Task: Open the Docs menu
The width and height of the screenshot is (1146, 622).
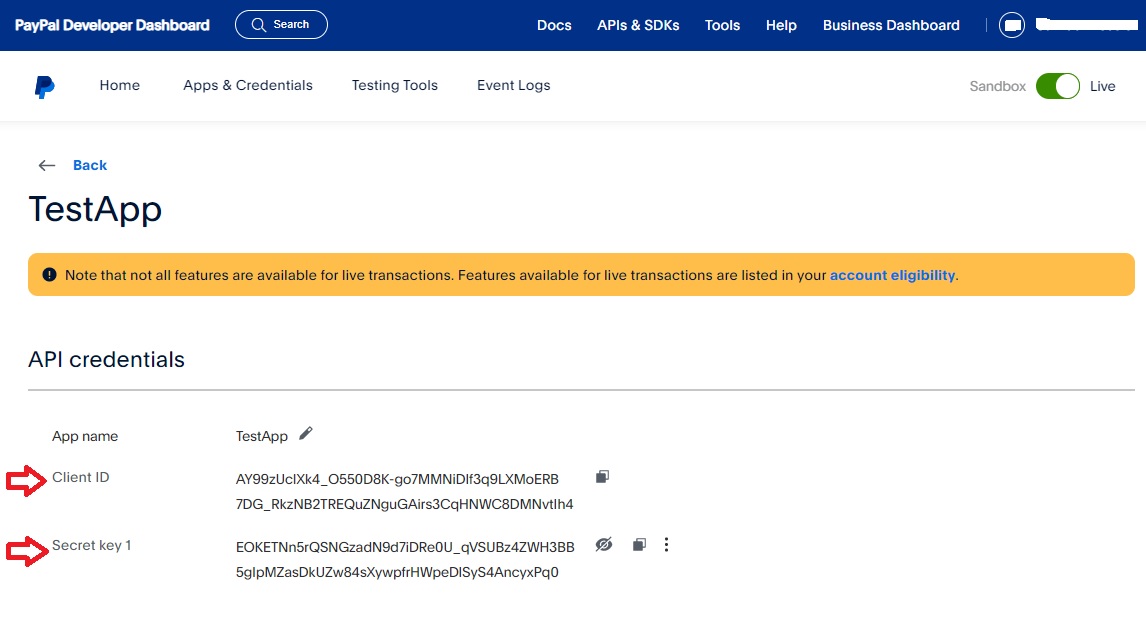Action: pyautogui.click(x=554, y=26)
